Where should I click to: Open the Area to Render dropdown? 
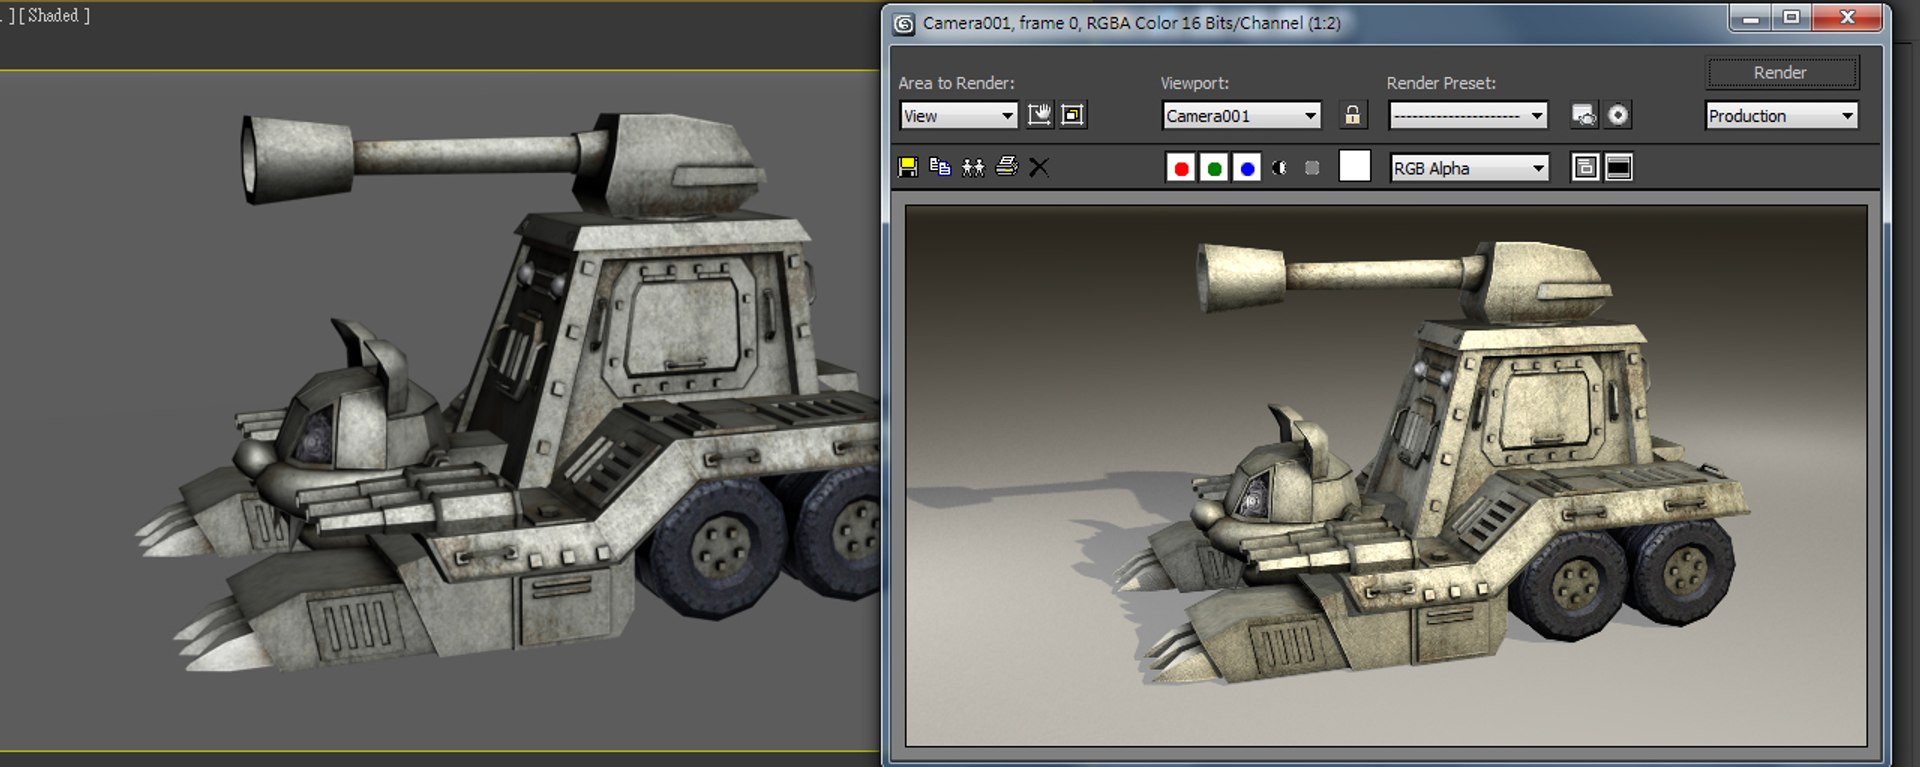[958, 116]
